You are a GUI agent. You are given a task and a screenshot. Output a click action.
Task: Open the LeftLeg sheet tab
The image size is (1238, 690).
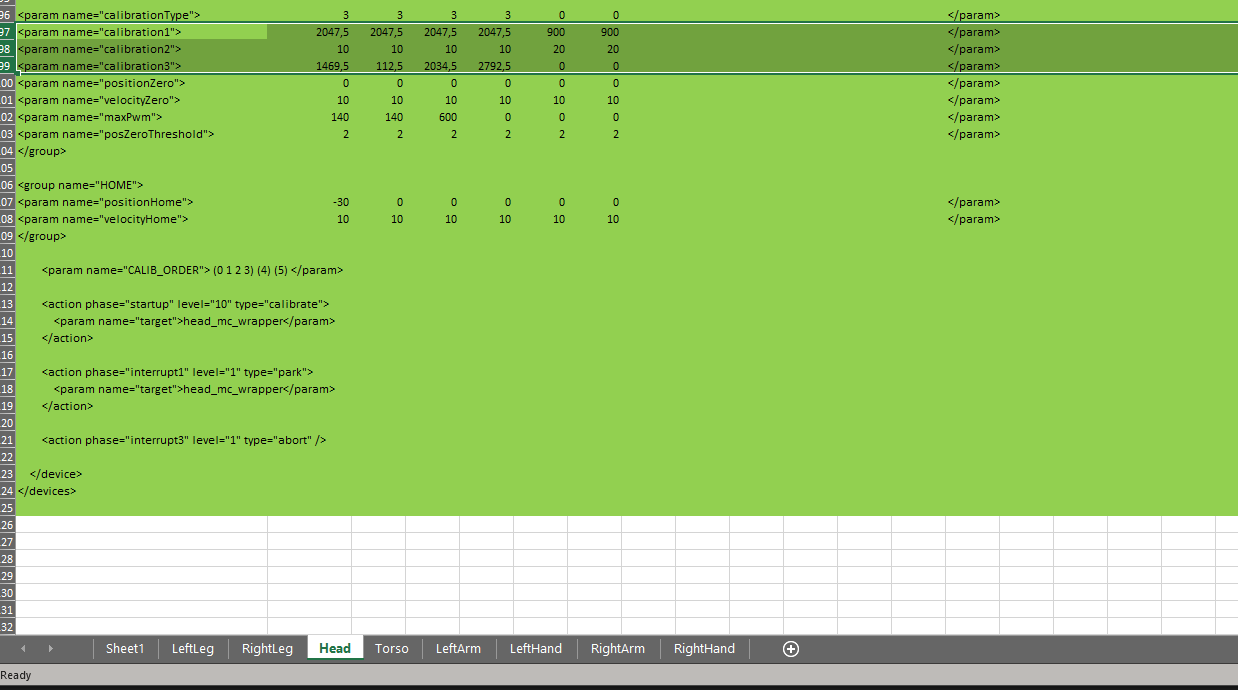pos(192,649)
